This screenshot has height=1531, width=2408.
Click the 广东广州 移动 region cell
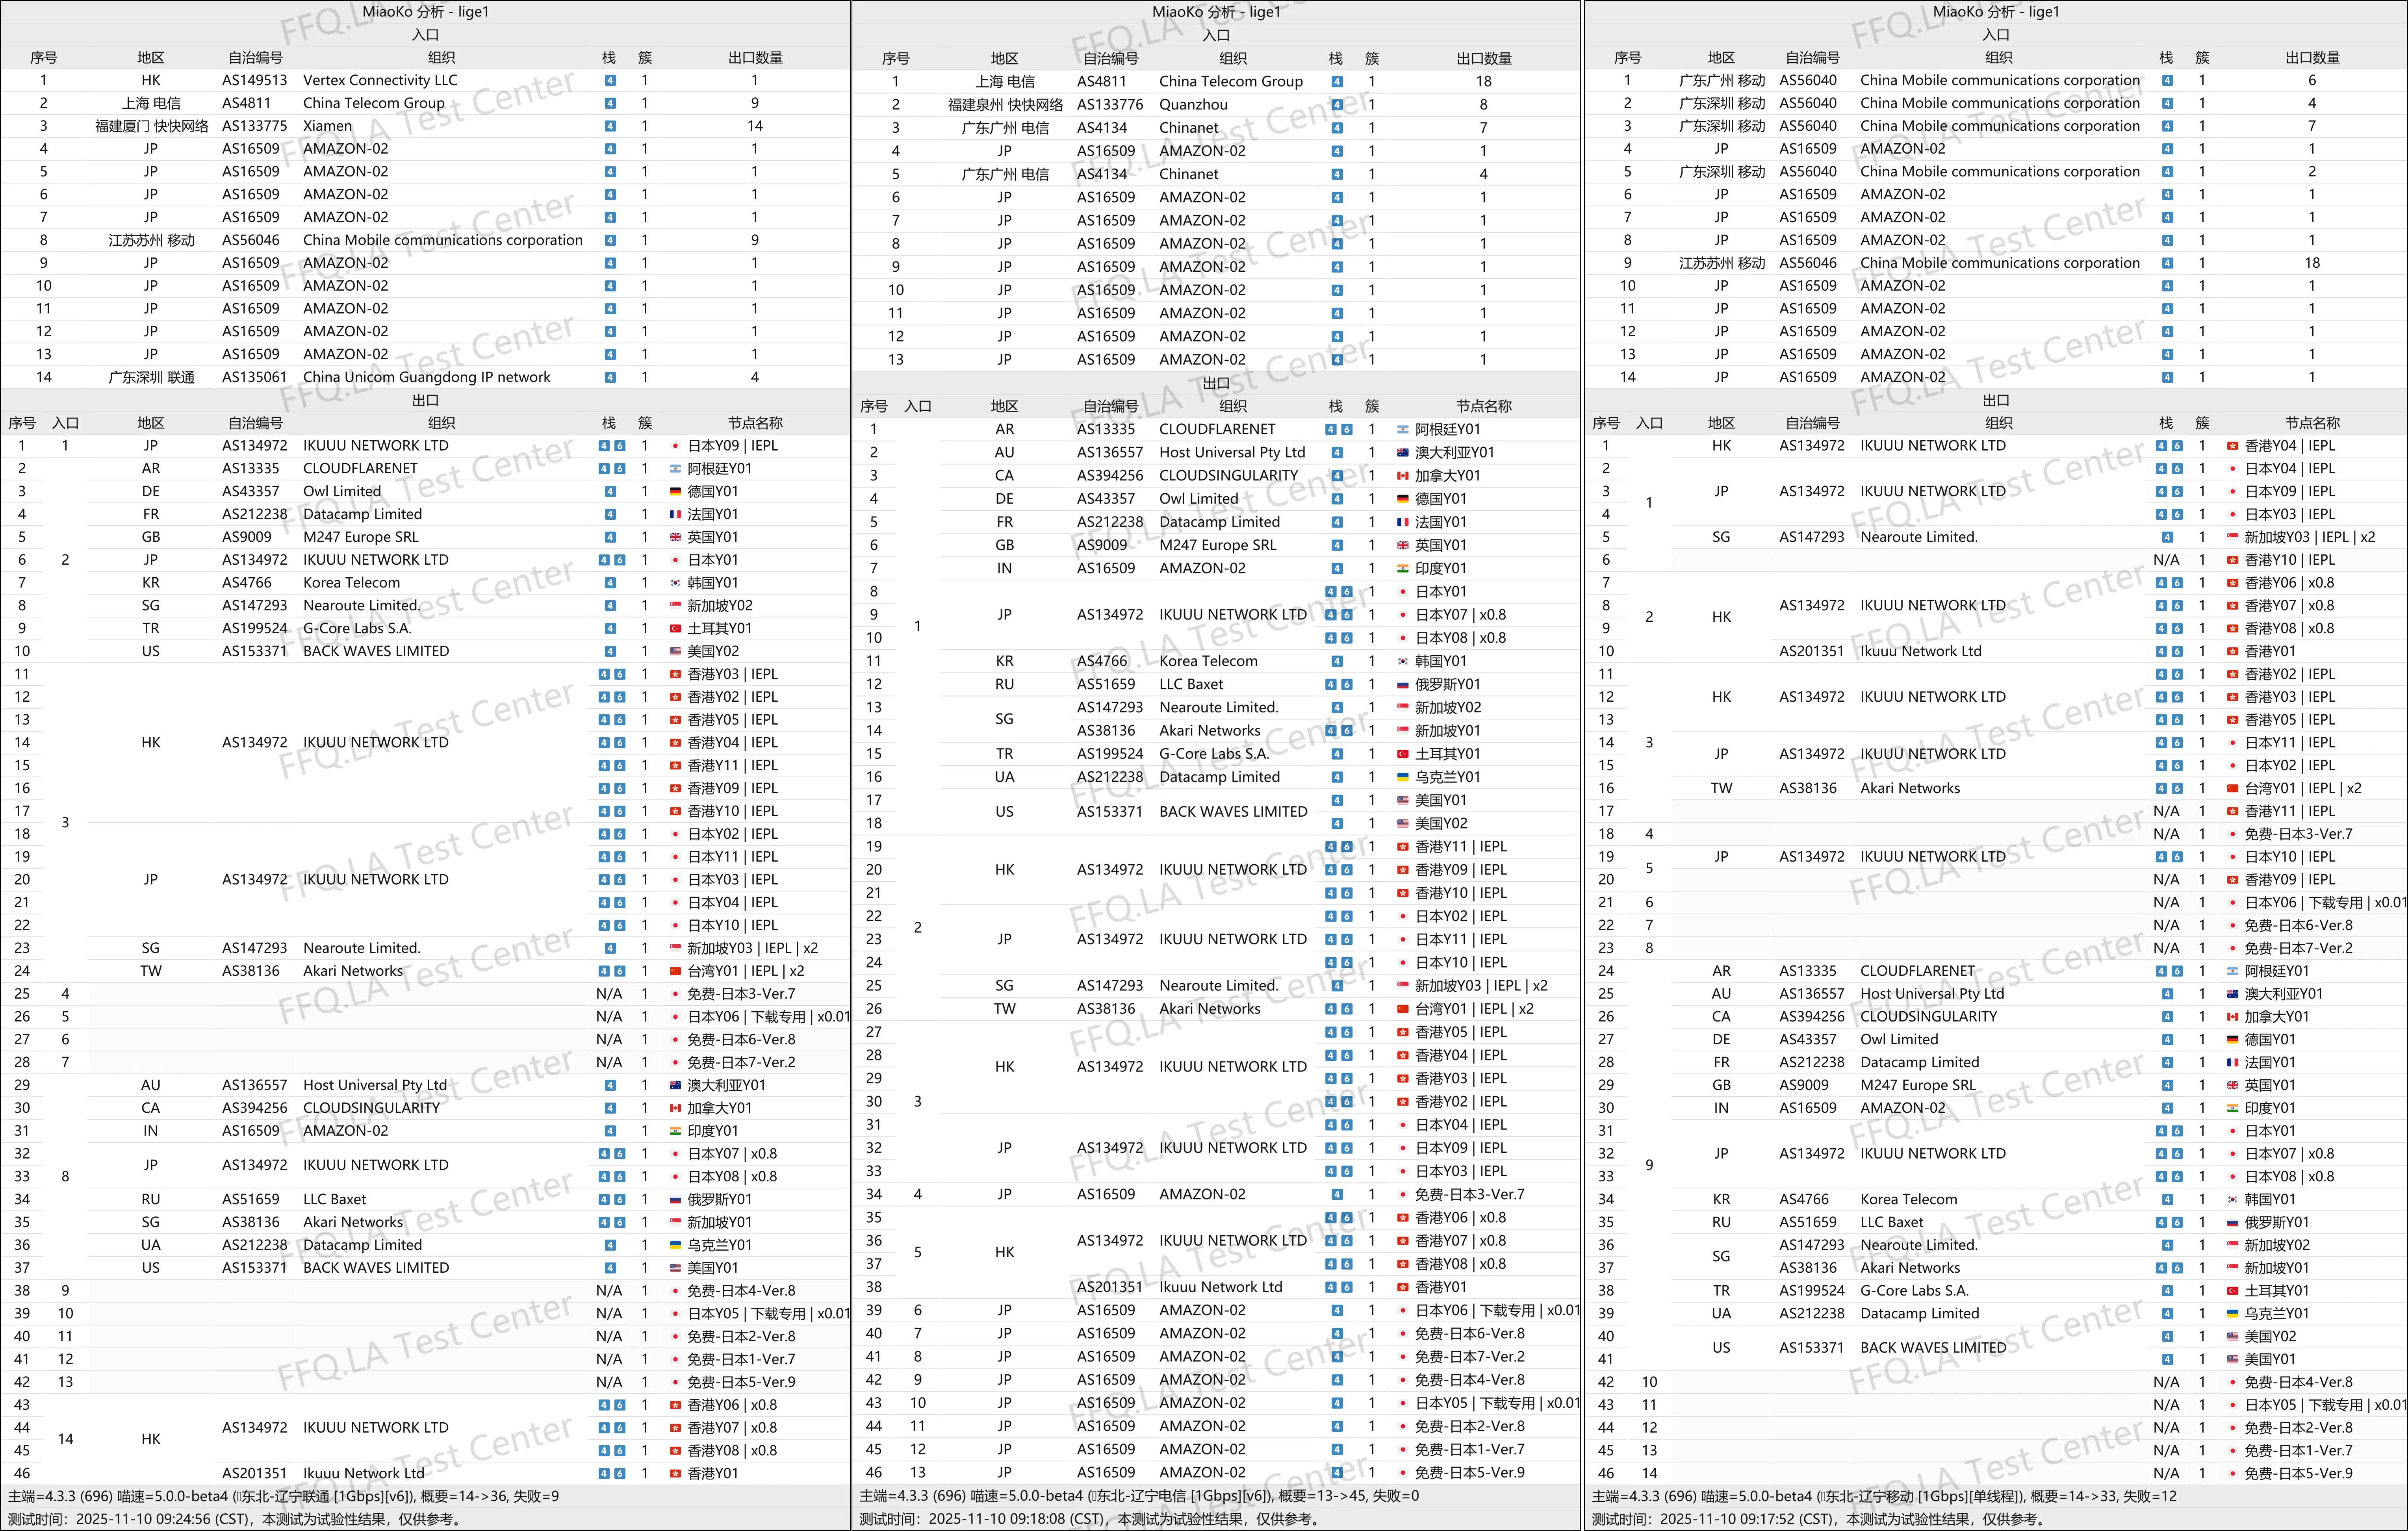pos(1721,80)
